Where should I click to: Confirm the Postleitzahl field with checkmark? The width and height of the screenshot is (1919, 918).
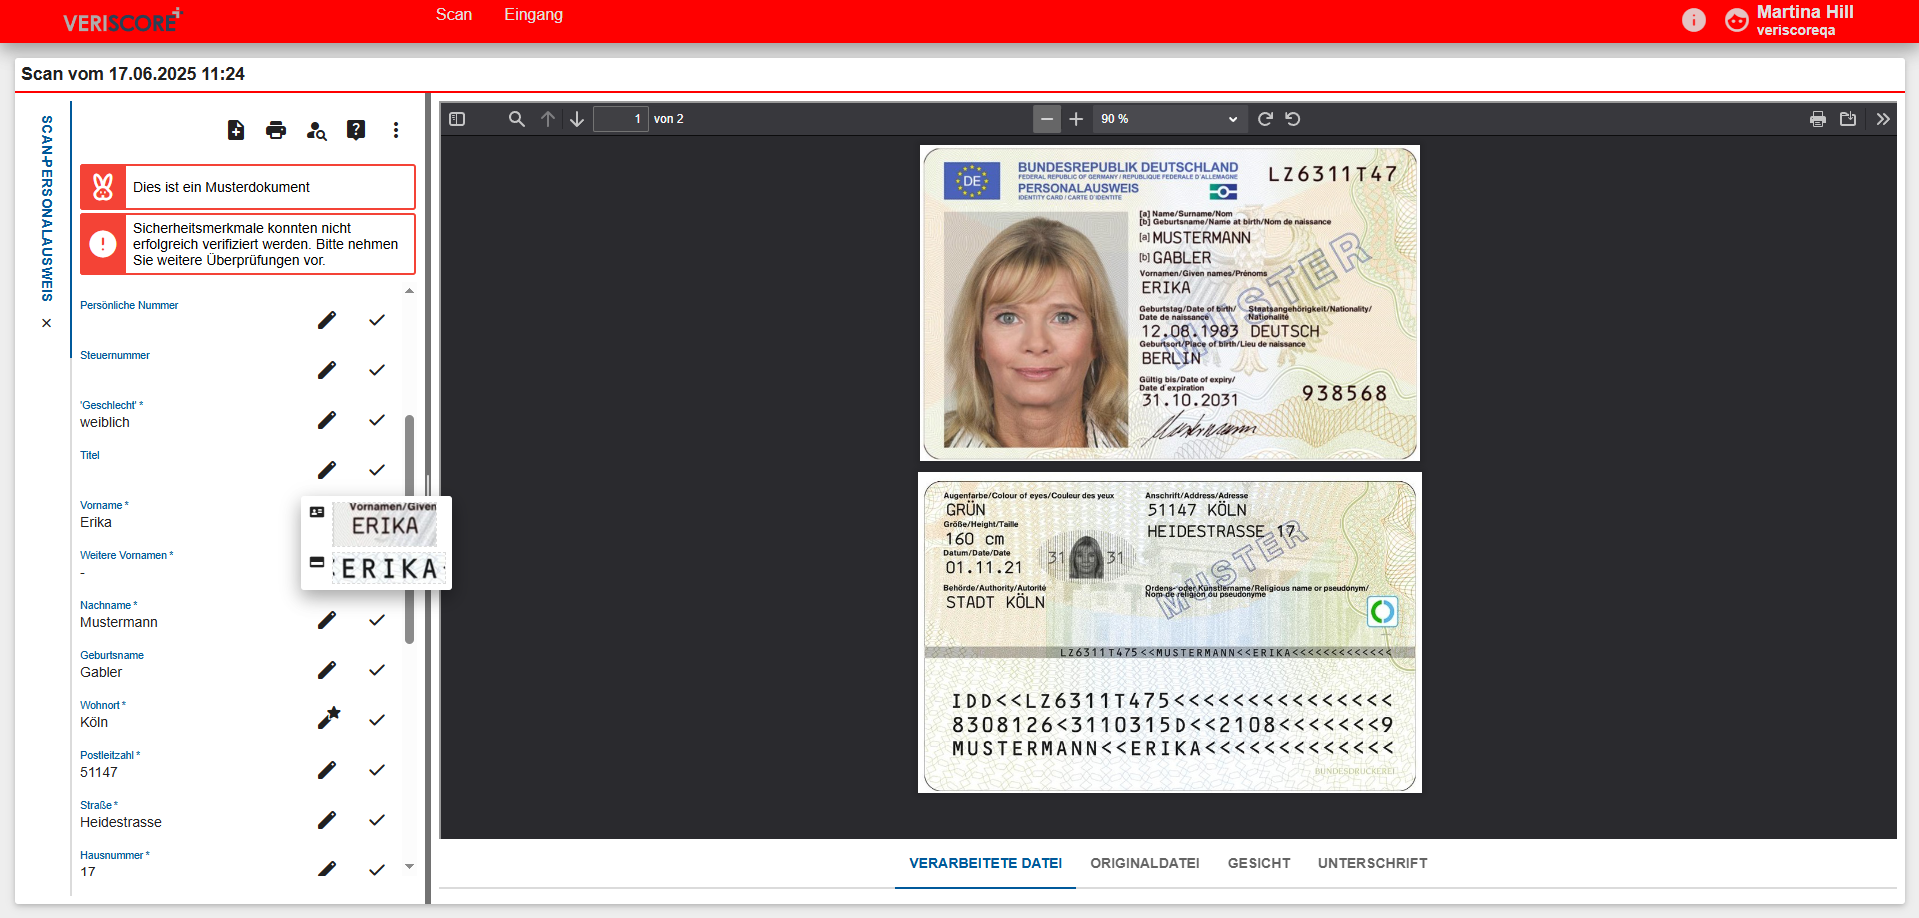pos(377,770)
